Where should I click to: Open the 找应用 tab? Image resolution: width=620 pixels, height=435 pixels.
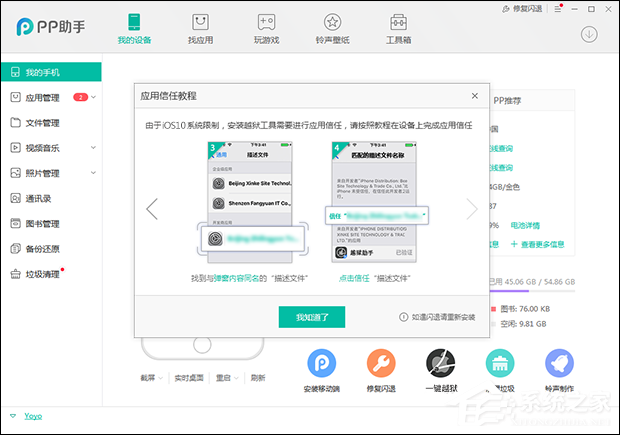coord(200,28)
